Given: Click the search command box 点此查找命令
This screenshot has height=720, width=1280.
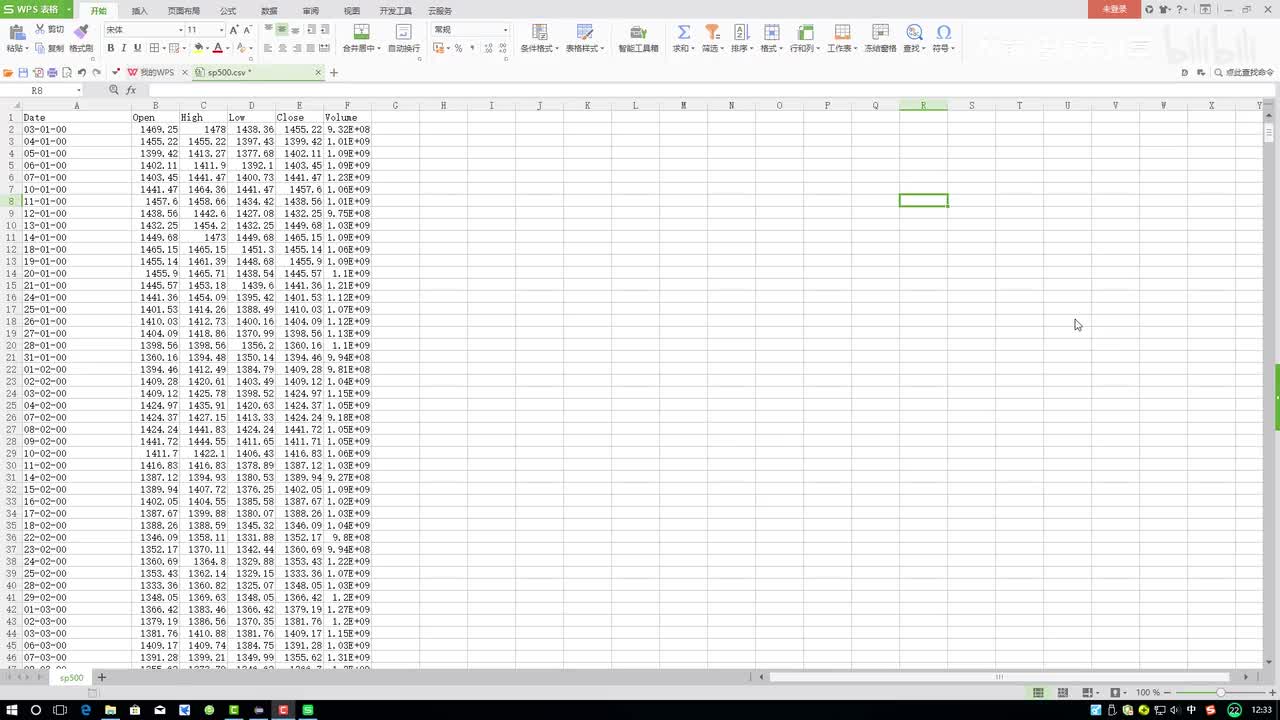Looking at the screenshot, I should click(x=1244, y=73).
